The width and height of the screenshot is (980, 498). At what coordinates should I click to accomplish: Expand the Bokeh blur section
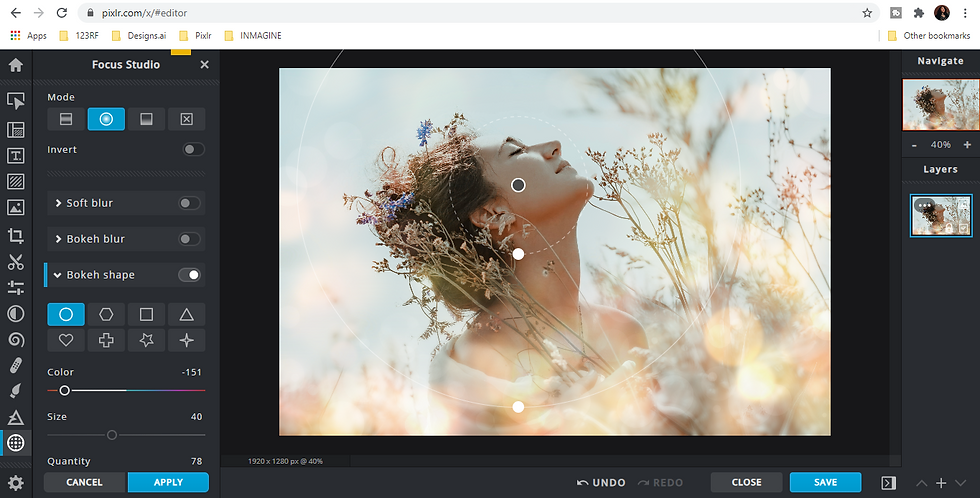[58, 239]
